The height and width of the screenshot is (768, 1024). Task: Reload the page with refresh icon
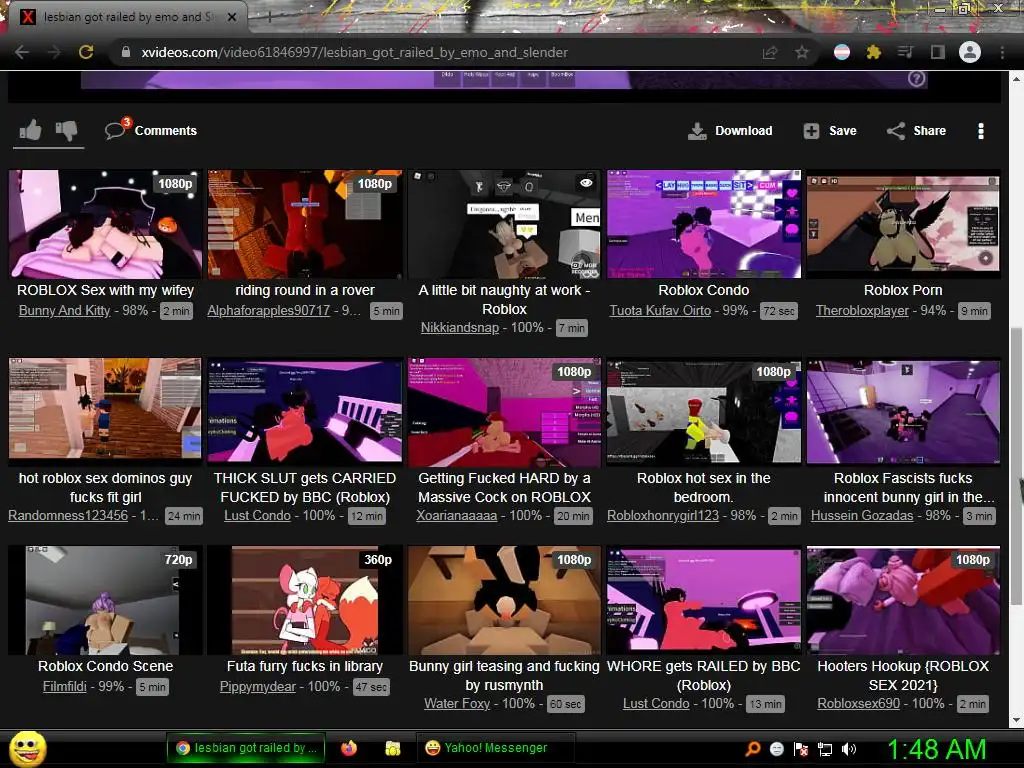click(x=86, y=52)
